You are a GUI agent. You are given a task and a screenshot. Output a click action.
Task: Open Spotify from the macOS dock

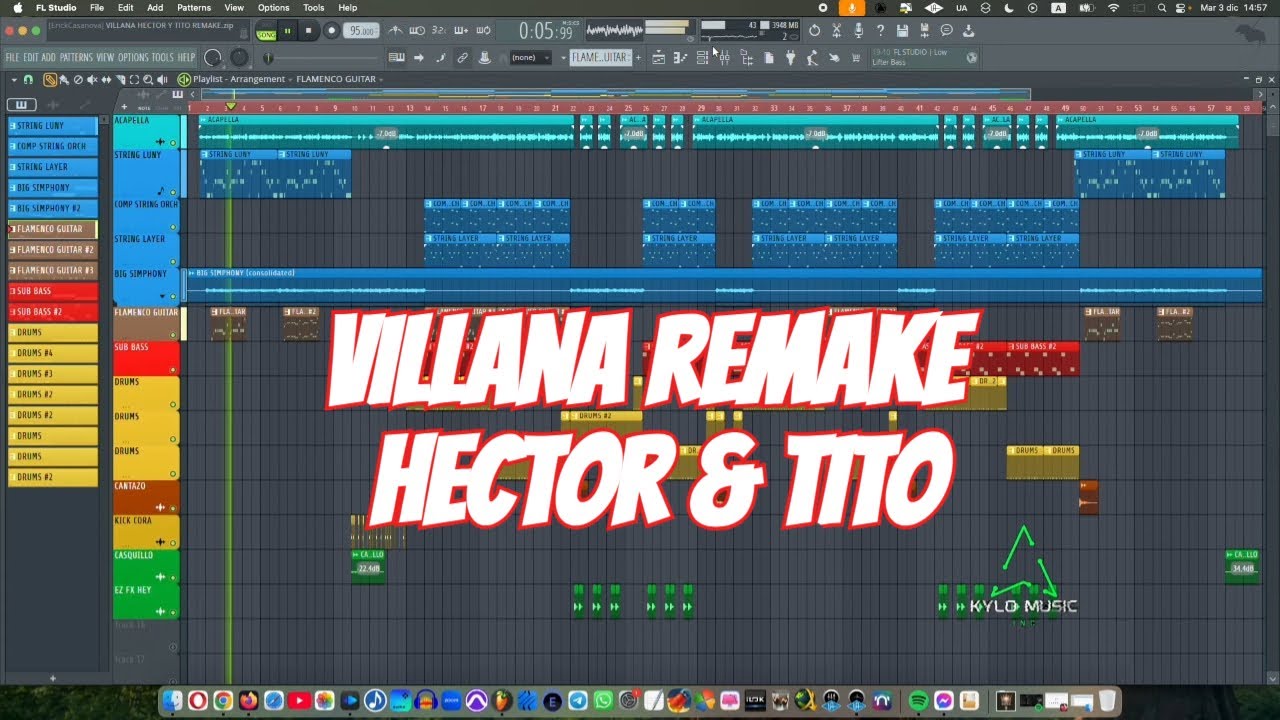tap(919, 700)
